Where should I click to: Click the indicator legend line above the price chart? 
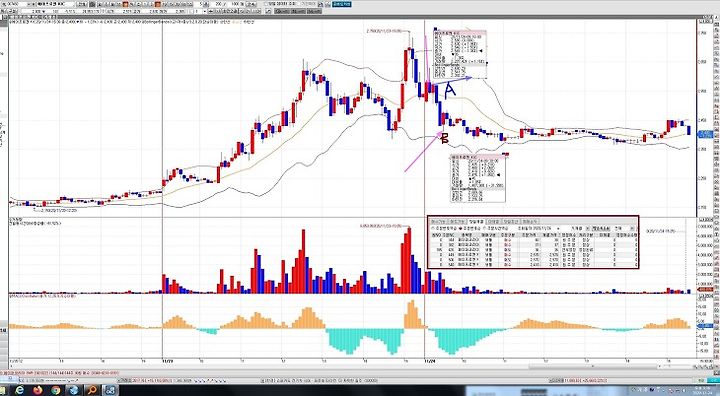[x=132, y=21]
